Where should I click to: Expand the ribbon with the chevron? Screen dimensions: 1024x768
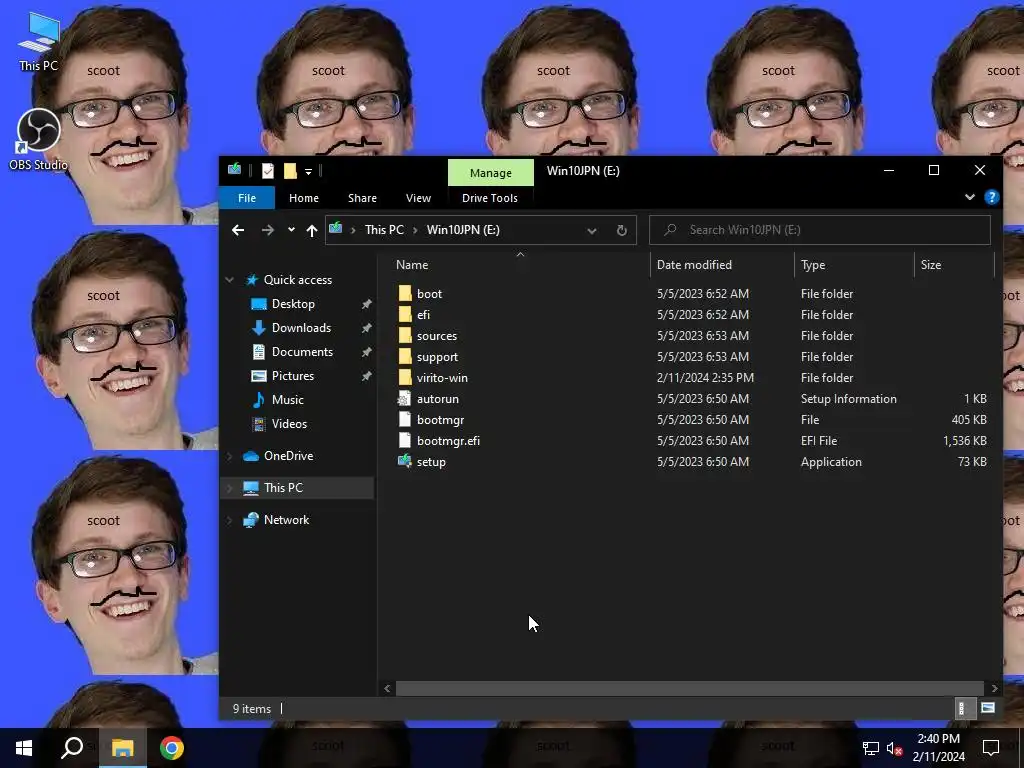(970, 197)
